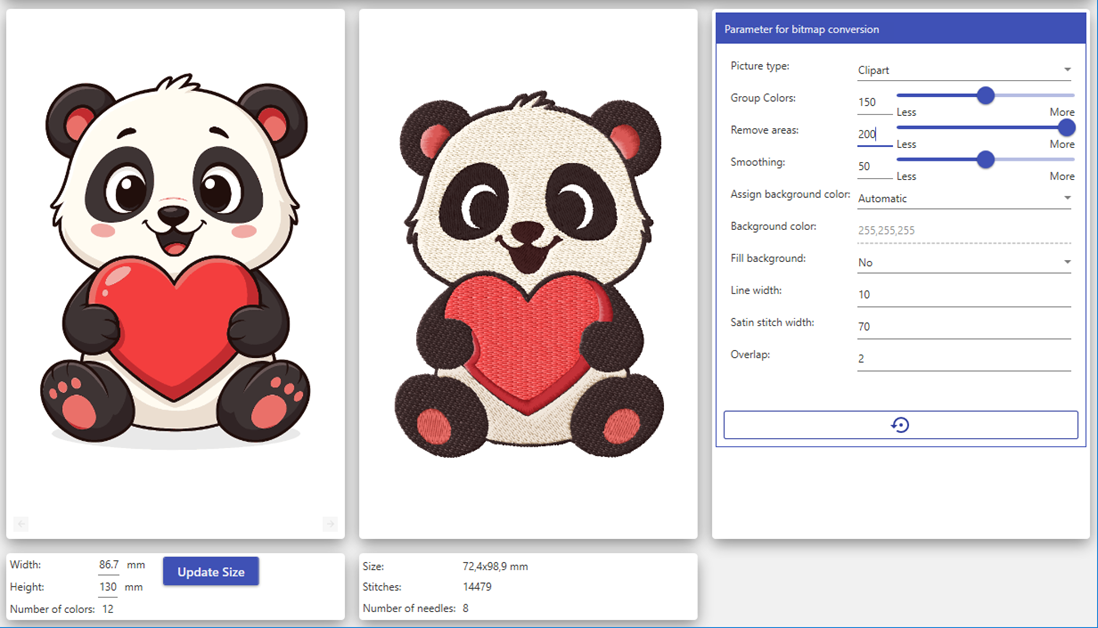Open the Fill background dropdown
The width and height of the screenshot is (1098, 628).
point(963,262)
